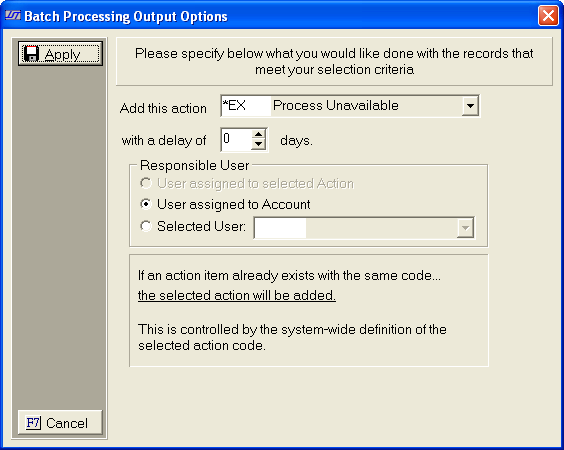Select 'User assigned to selected Action' radio
The image size is (564, 450).
146,183
